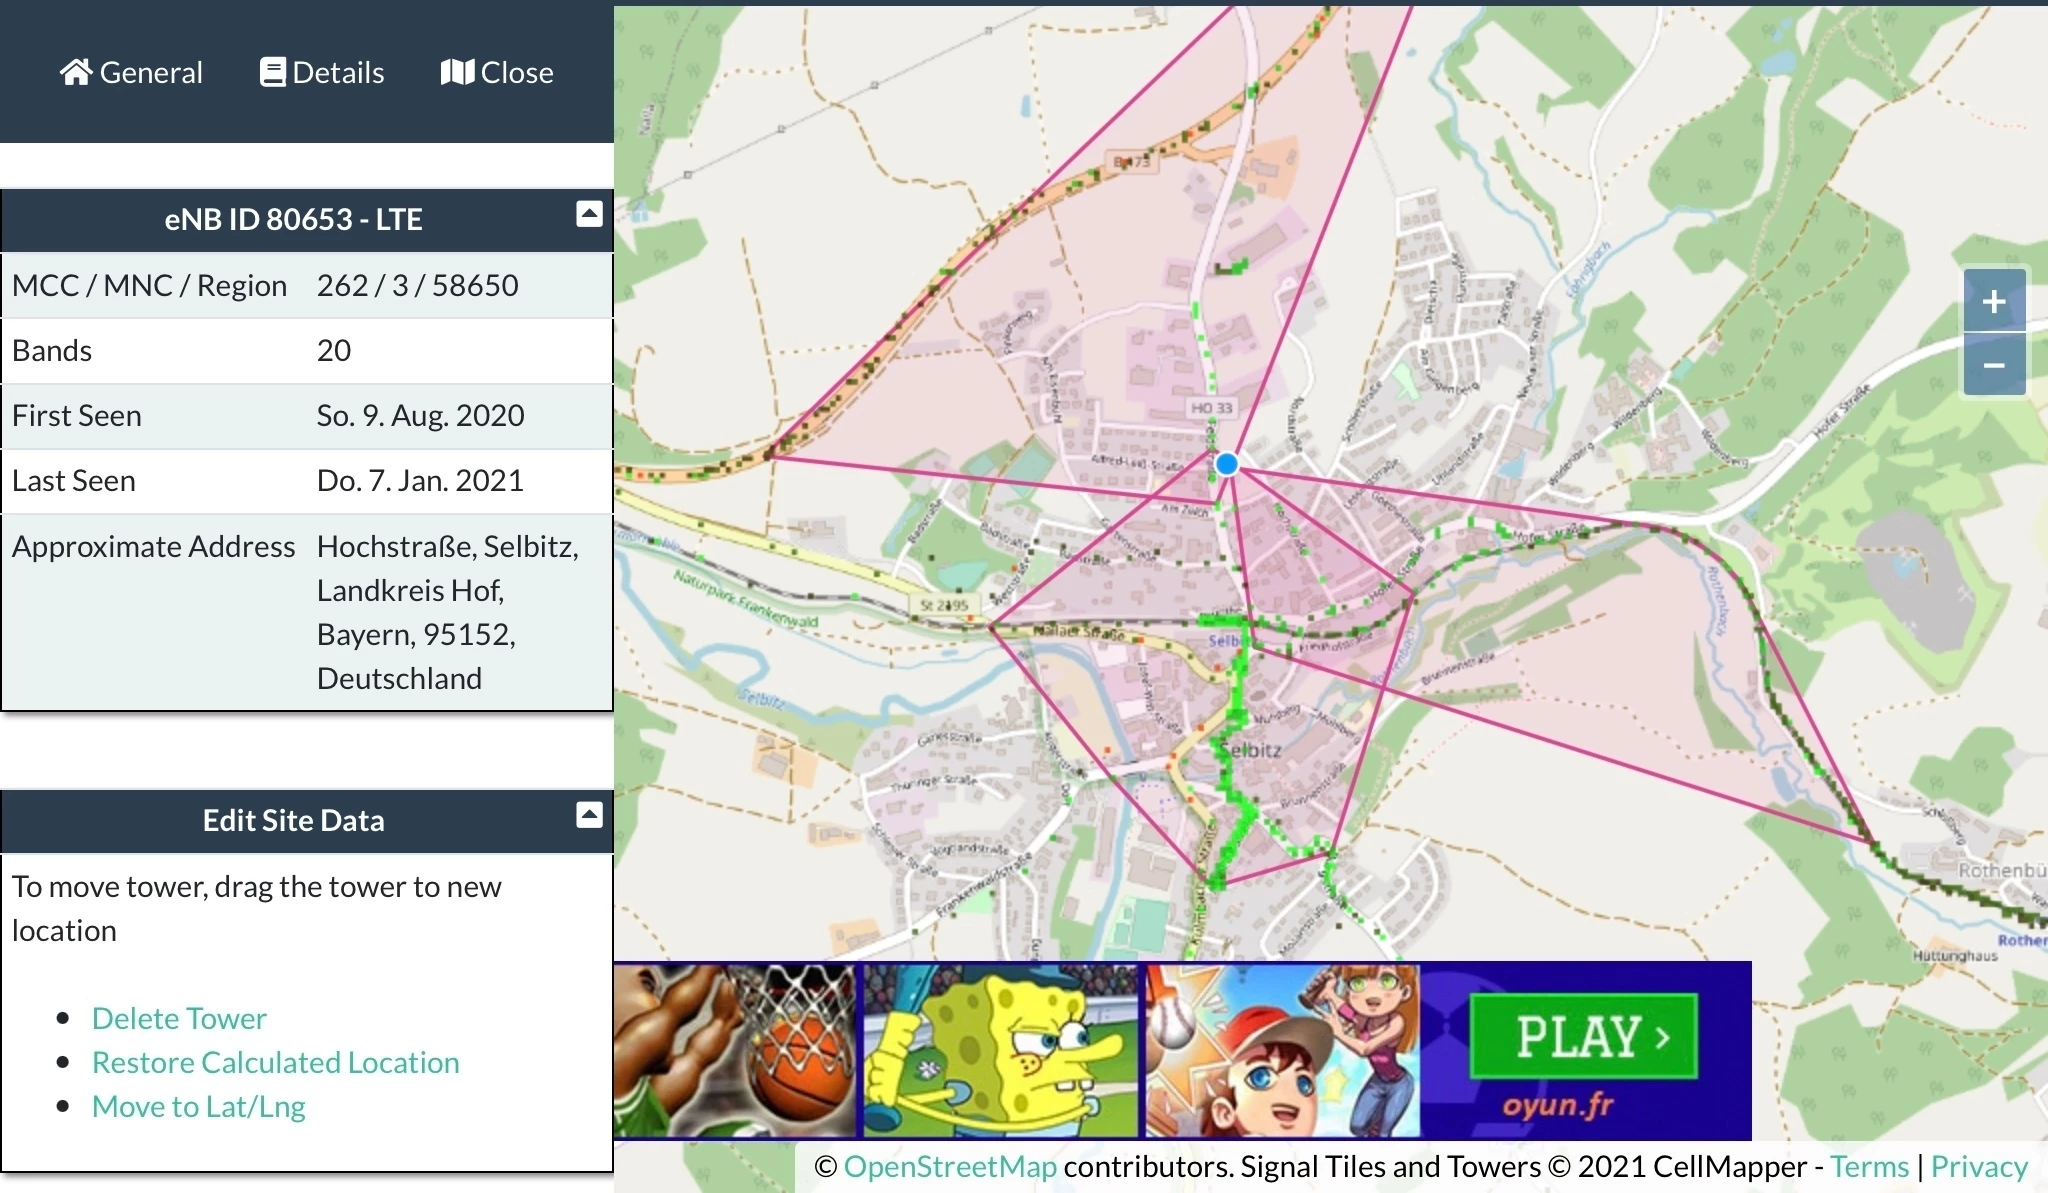
Task: Click Restore Calculated Location link
Action: point(275,1062)
